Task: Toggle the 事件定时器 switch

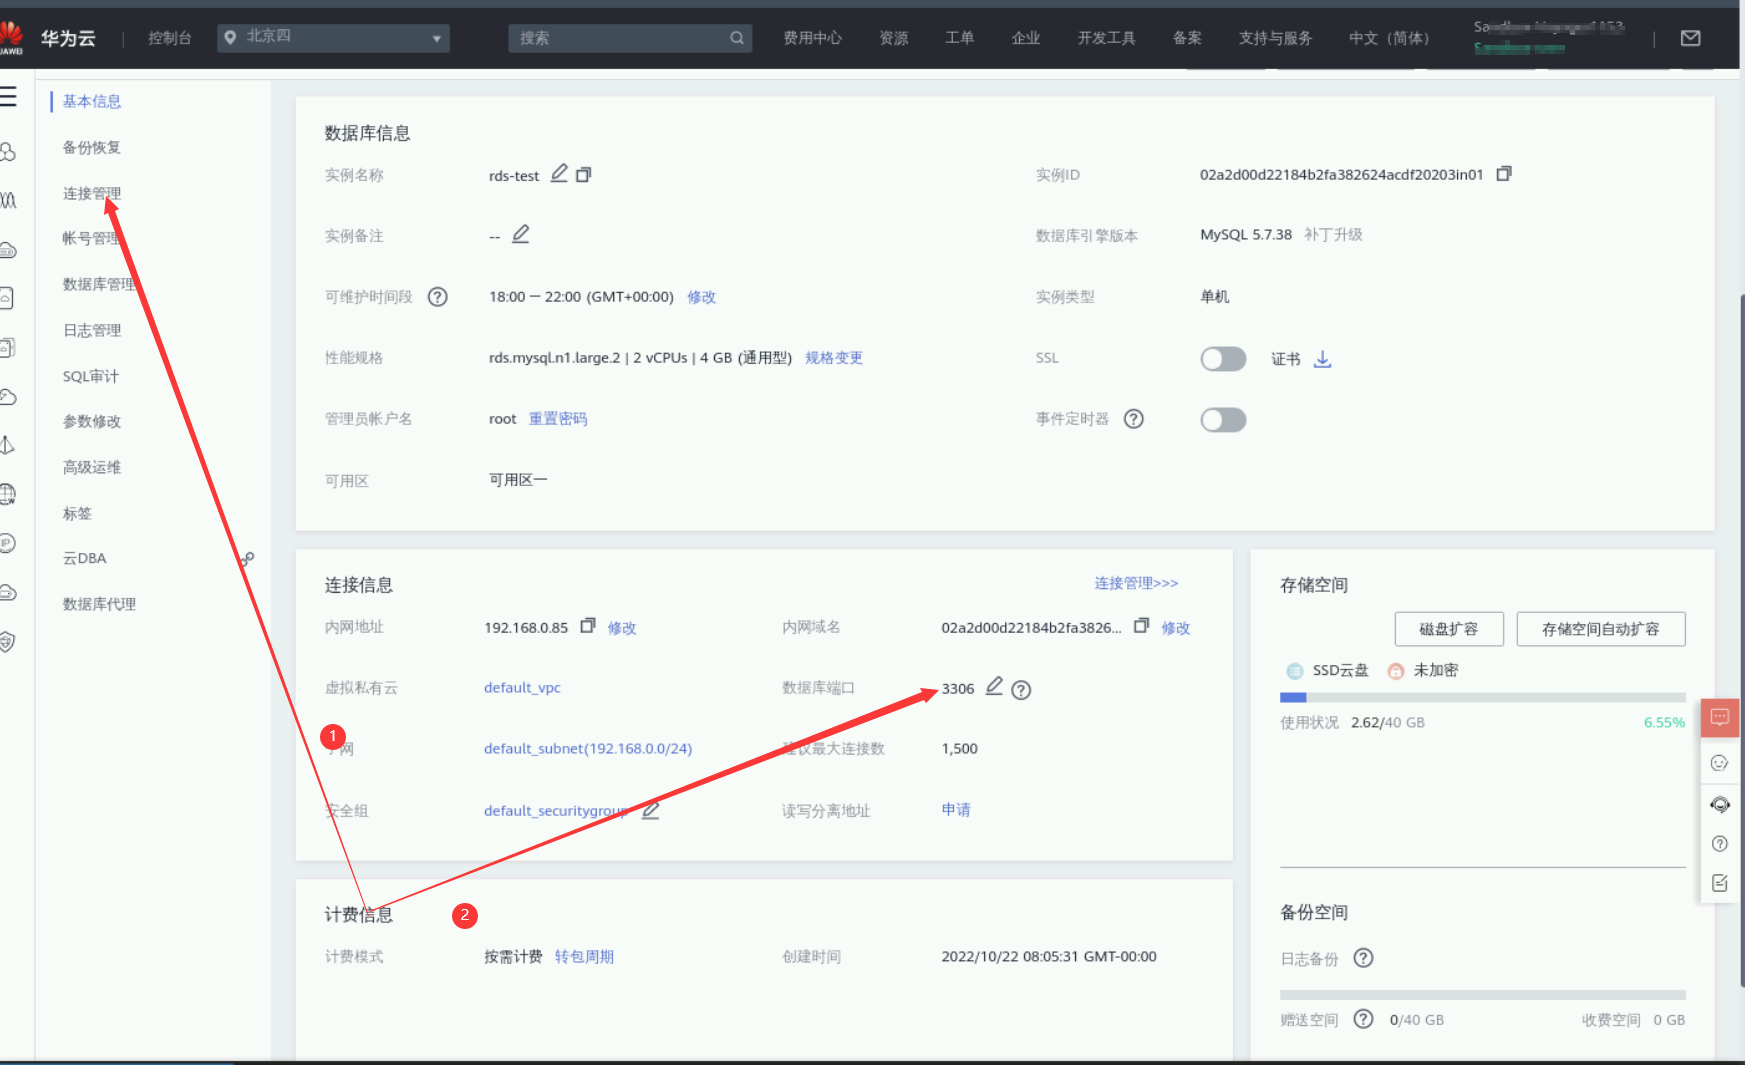Action: pyautogui.click(x=1223, y=420)
